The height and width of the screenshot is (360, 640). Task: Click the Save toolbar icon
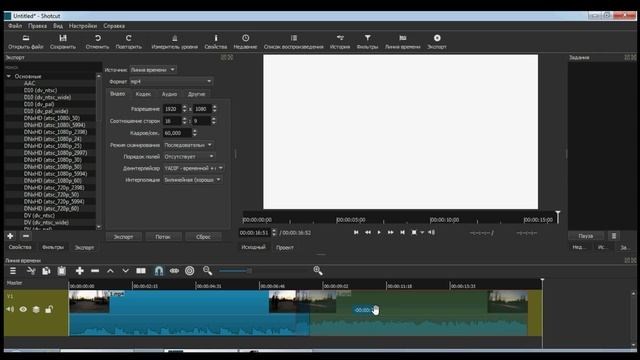[x=63, y=38]
